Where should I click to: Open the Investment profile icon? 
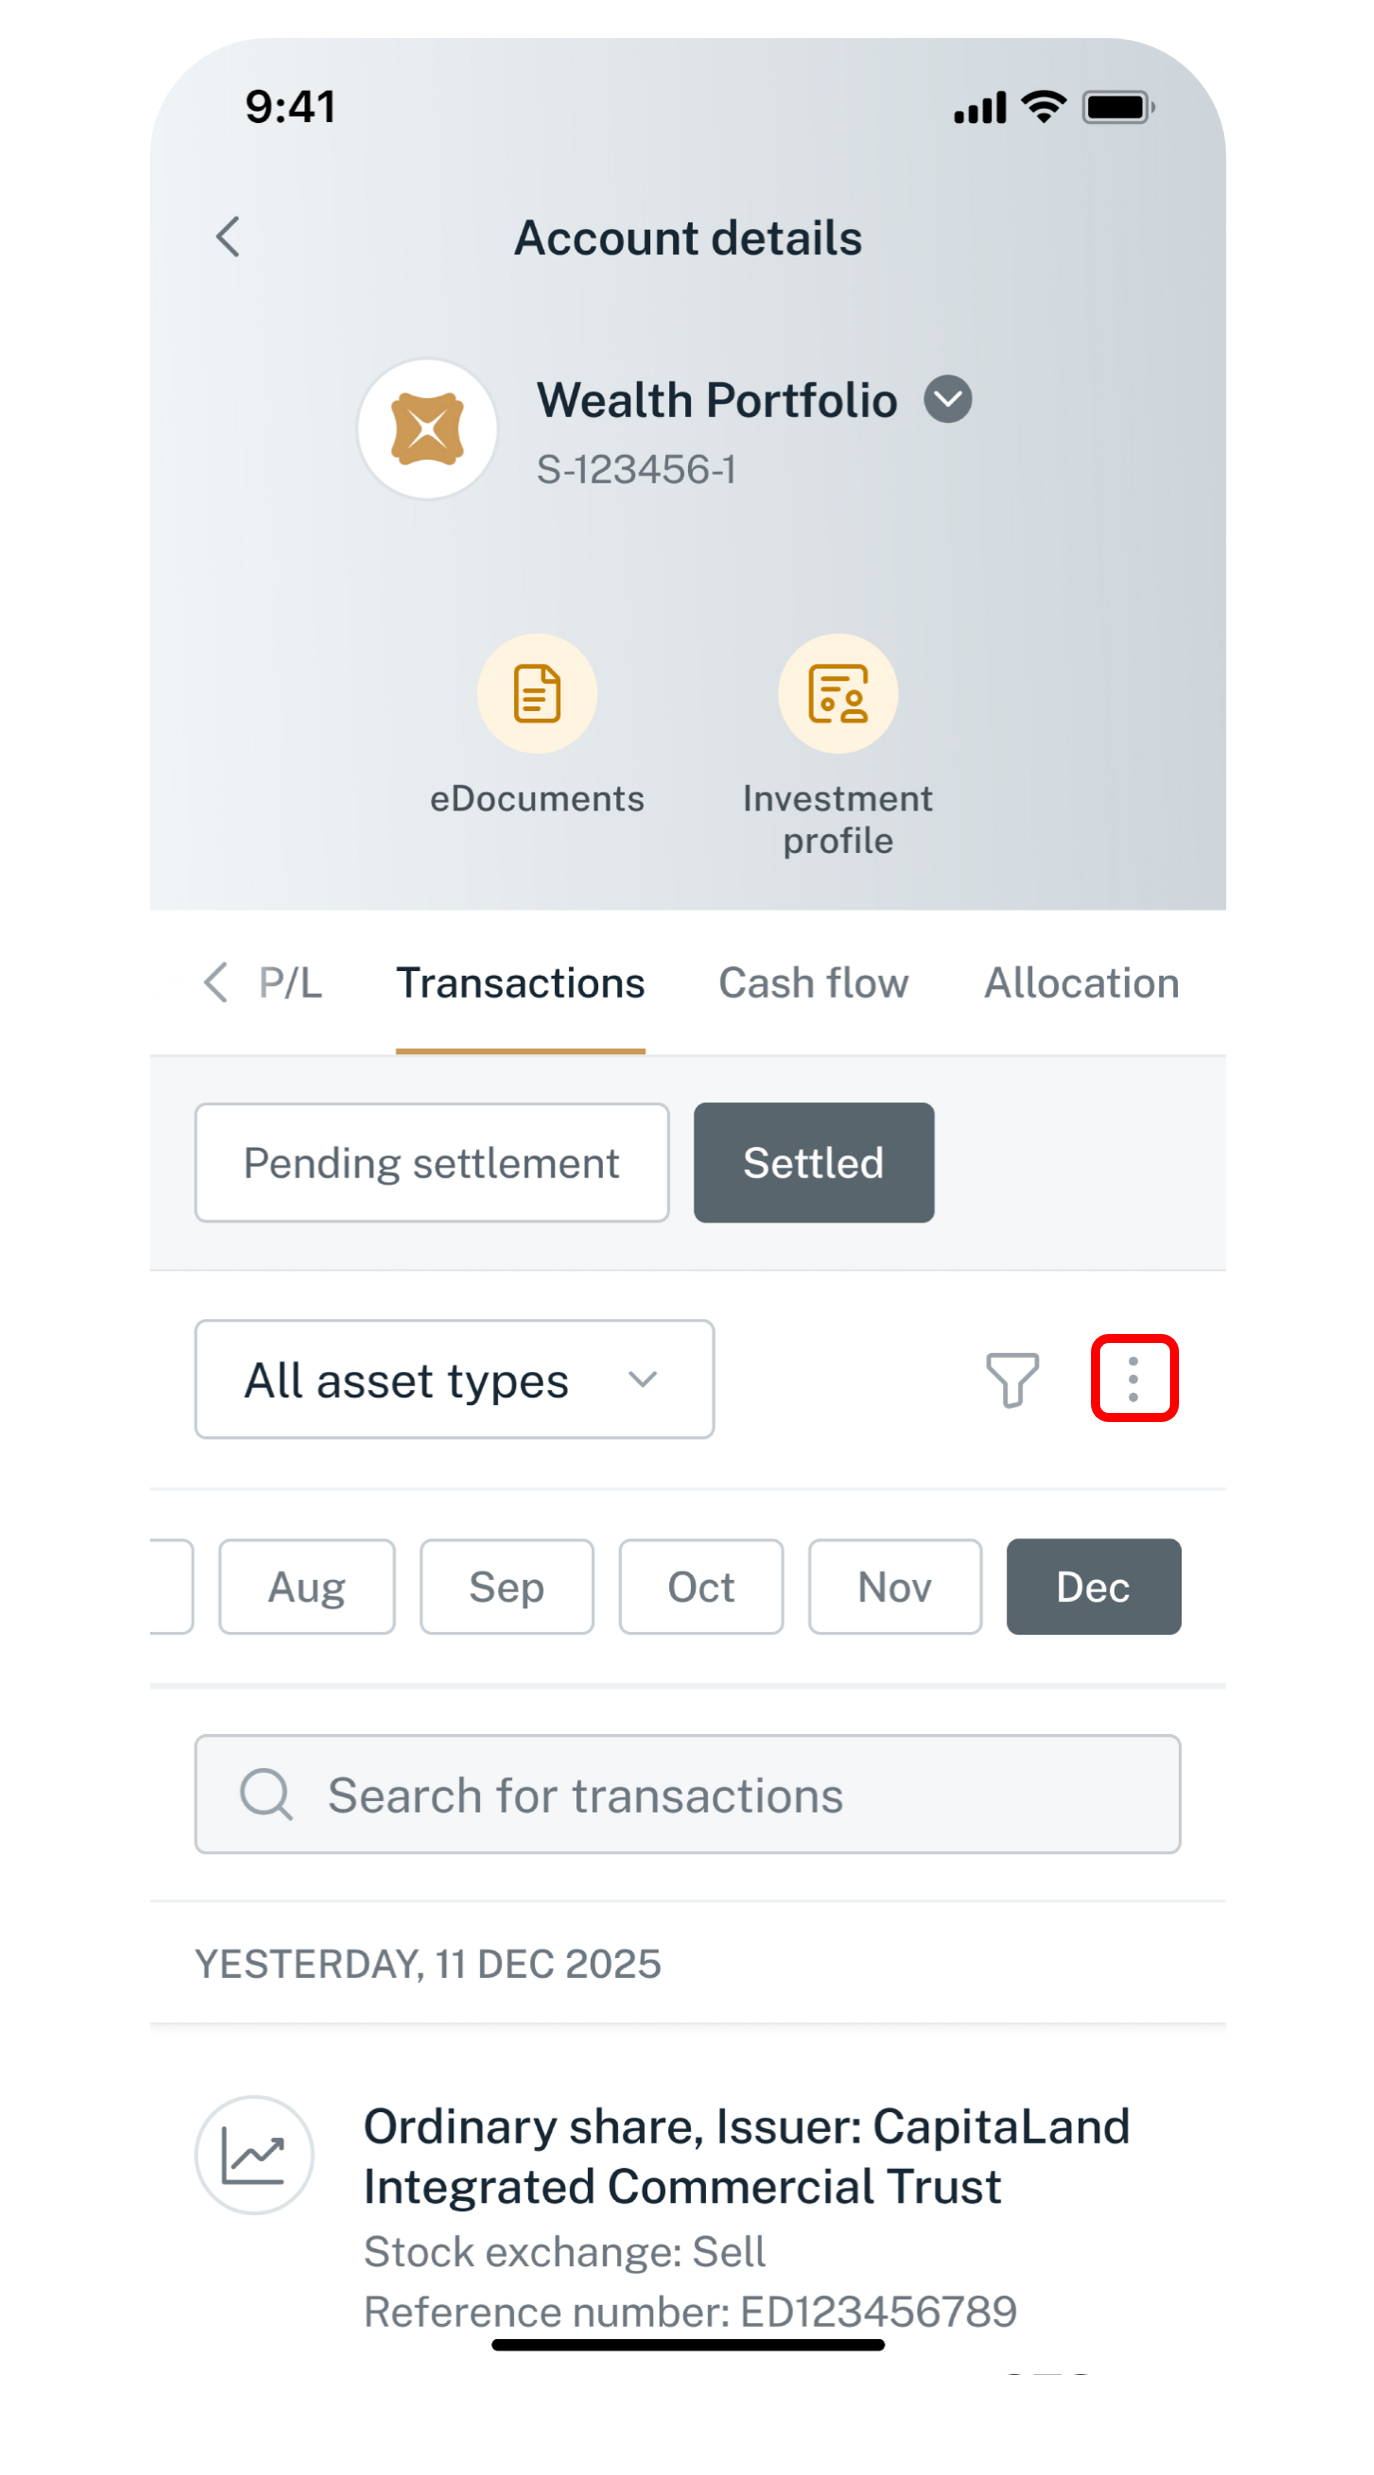[837, 693]
